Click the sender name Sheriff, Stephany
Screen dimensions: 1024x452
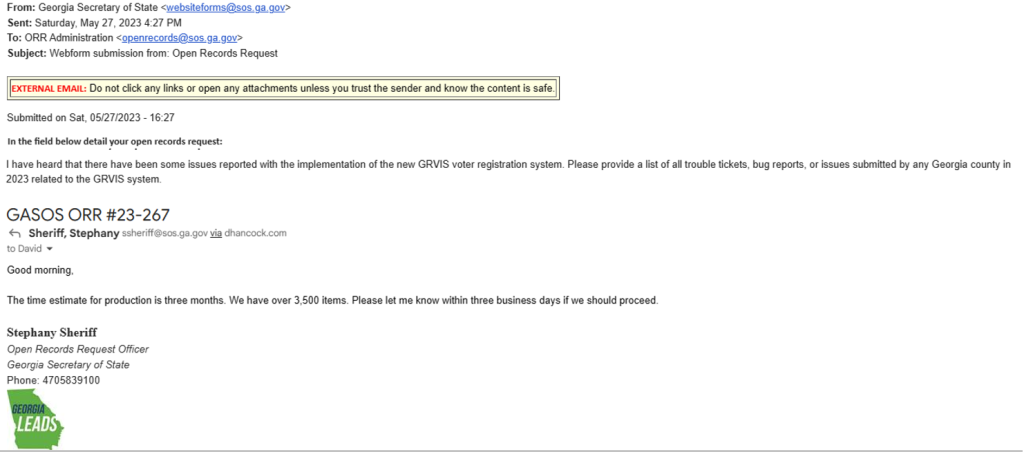73,233
